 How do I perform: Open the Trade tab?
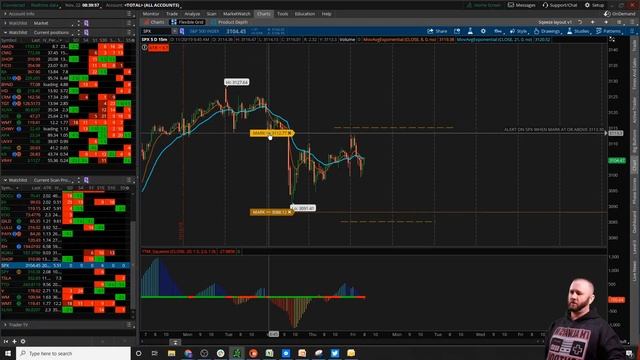pos(172,14)
